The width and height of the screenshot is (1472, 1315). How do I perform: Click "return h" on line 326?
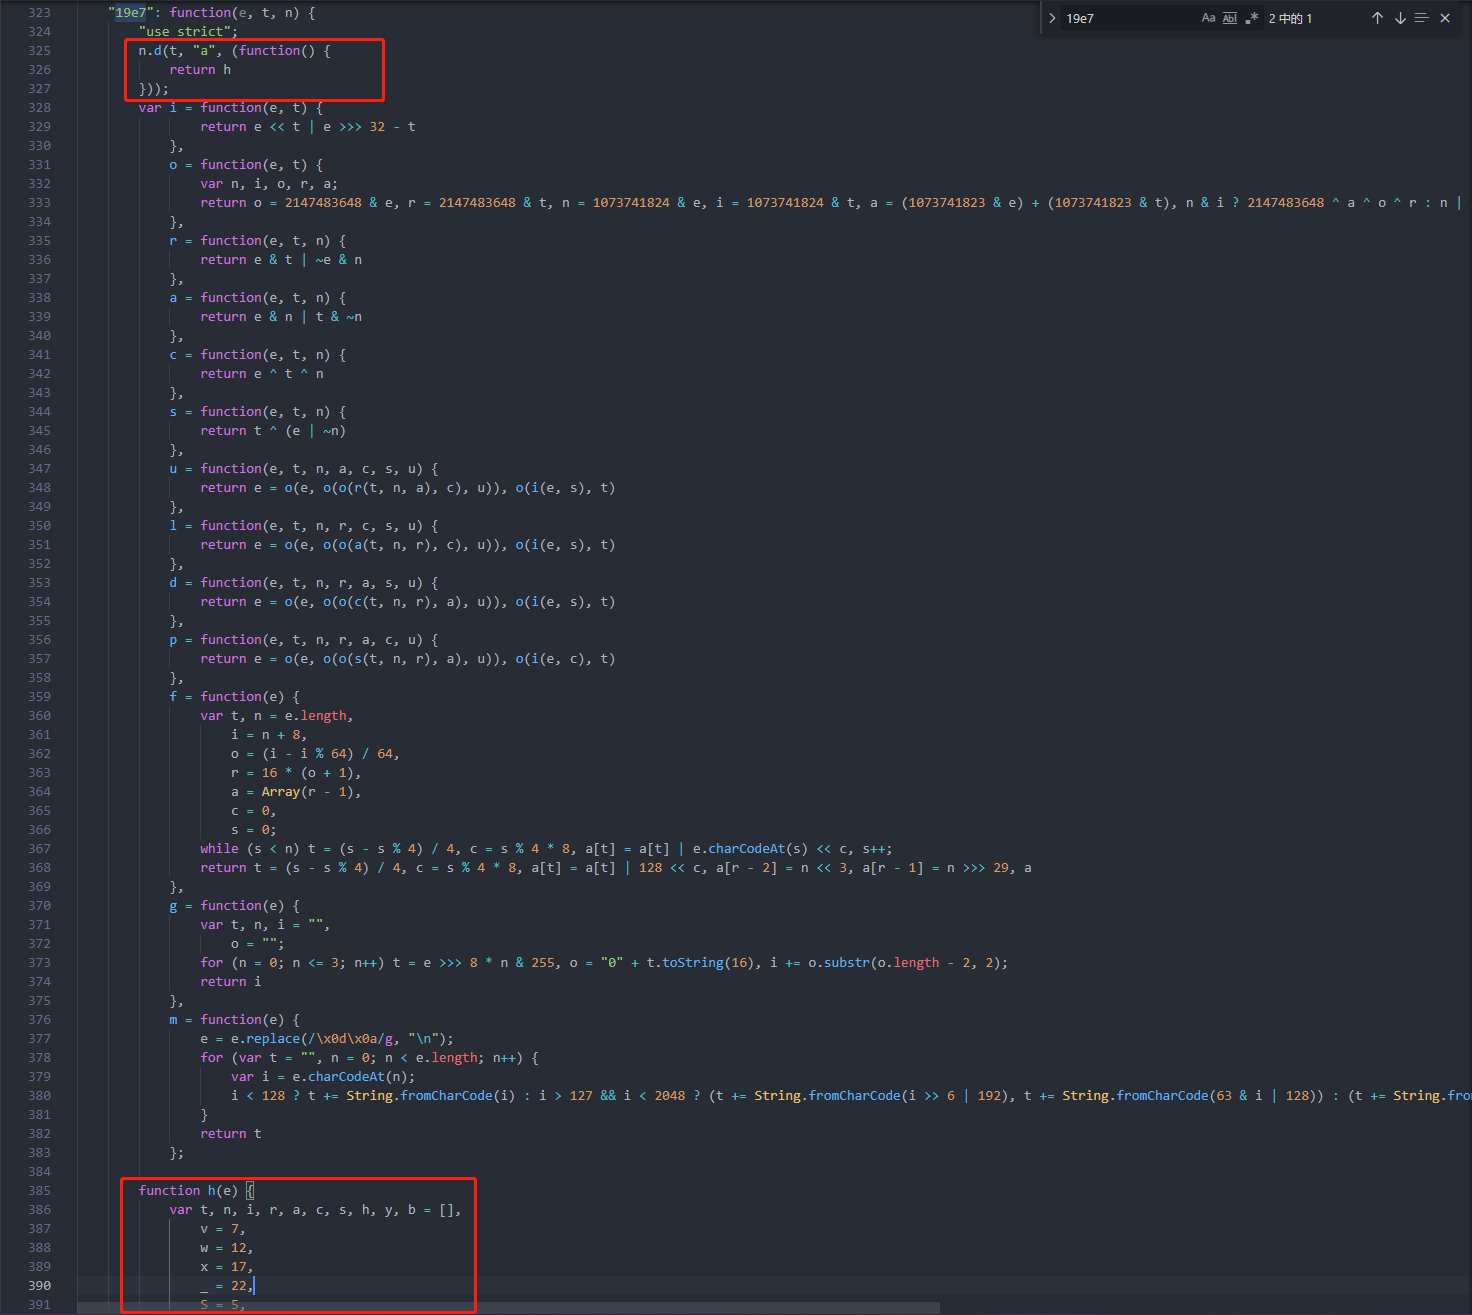pyautogui.click(x=200, y=70)
